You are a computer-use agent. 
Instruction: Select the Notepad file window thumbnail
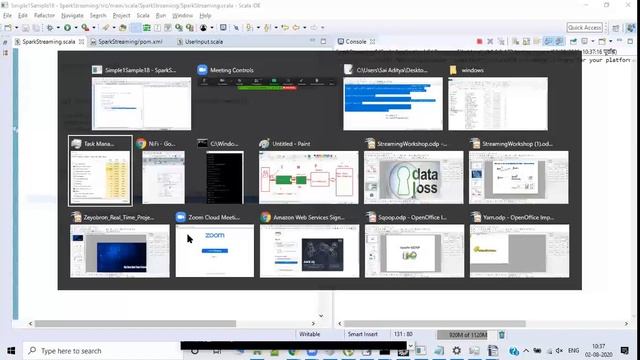393,104
